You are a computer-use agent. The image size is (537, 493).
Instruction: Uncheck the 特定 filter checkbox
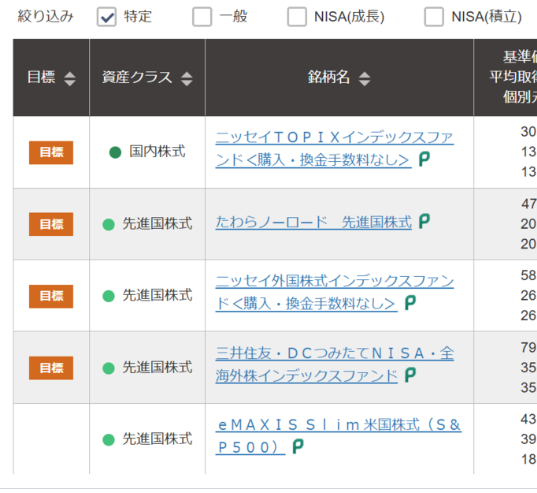pyautogui.click(x=107, y=17)
